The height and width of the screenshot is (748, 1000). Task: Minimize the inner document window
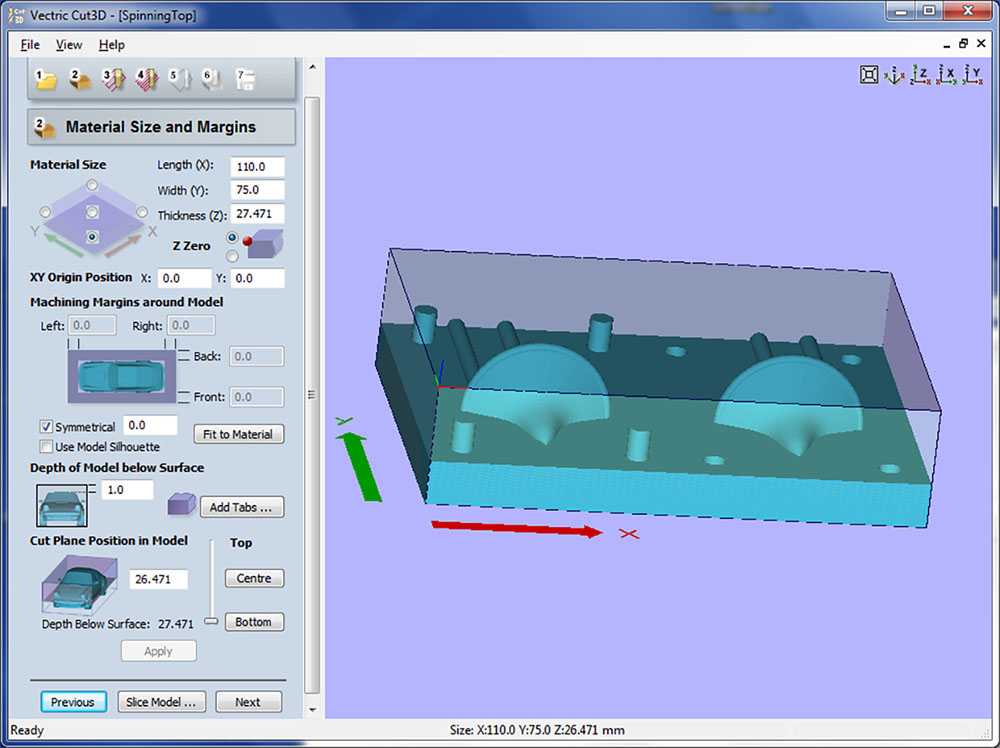(946, 45)
